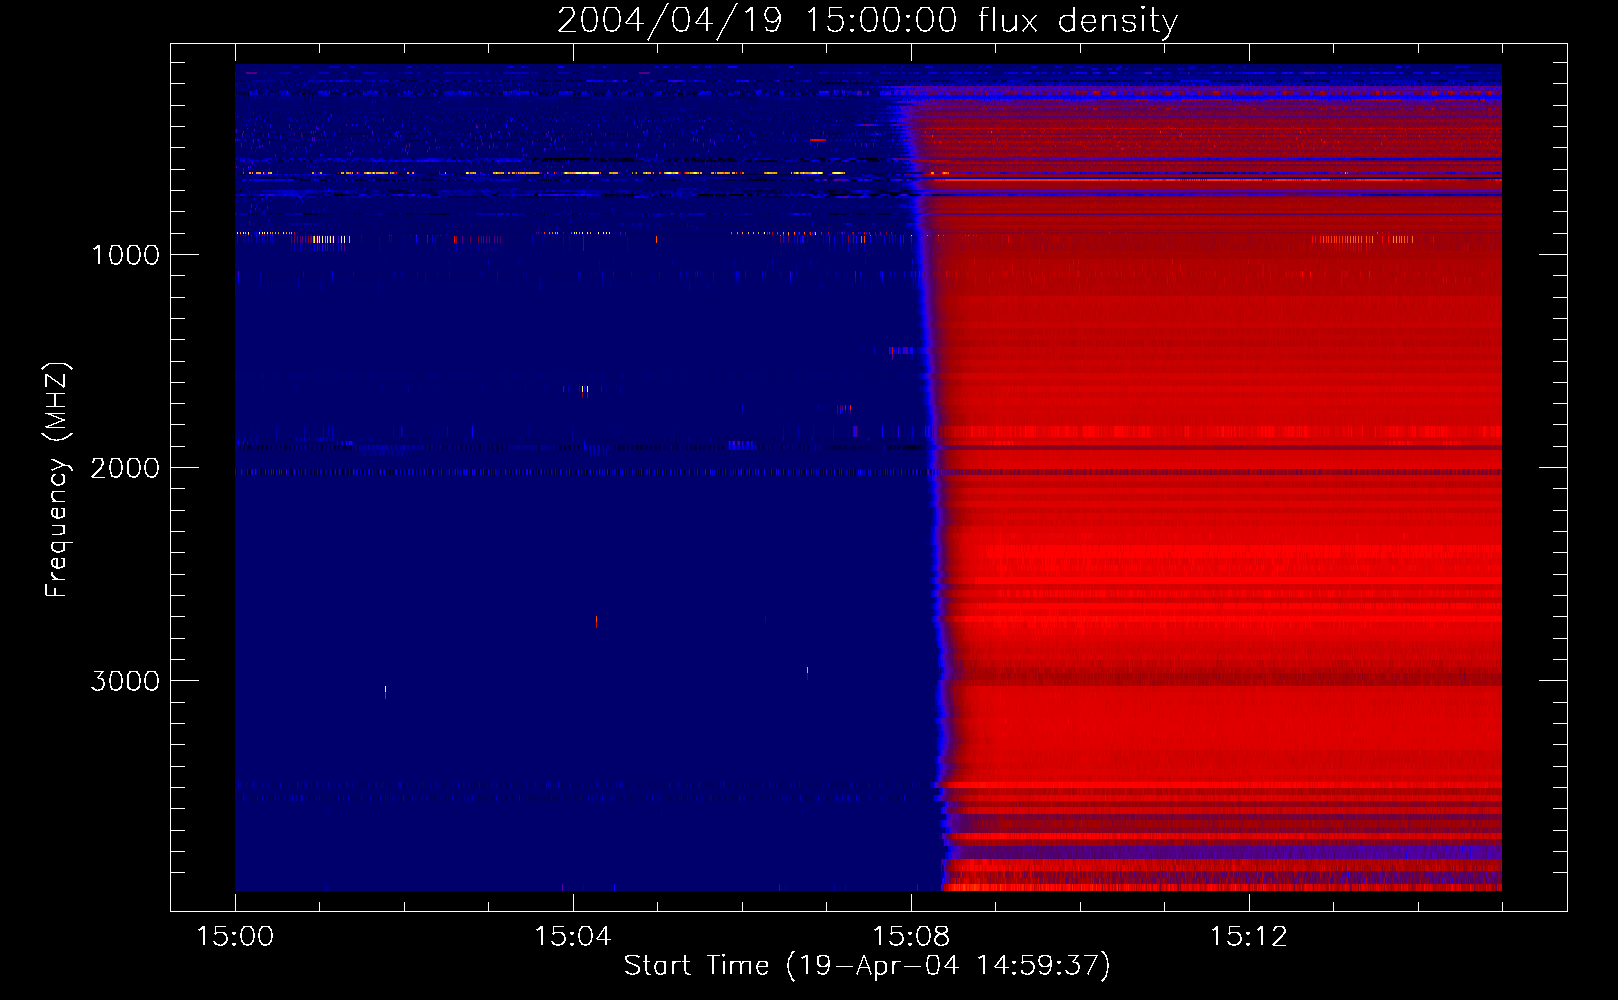Click the 3000 frequency tick label
The width and height of the screenshot is (1618, 1000).
coord(126,680)
